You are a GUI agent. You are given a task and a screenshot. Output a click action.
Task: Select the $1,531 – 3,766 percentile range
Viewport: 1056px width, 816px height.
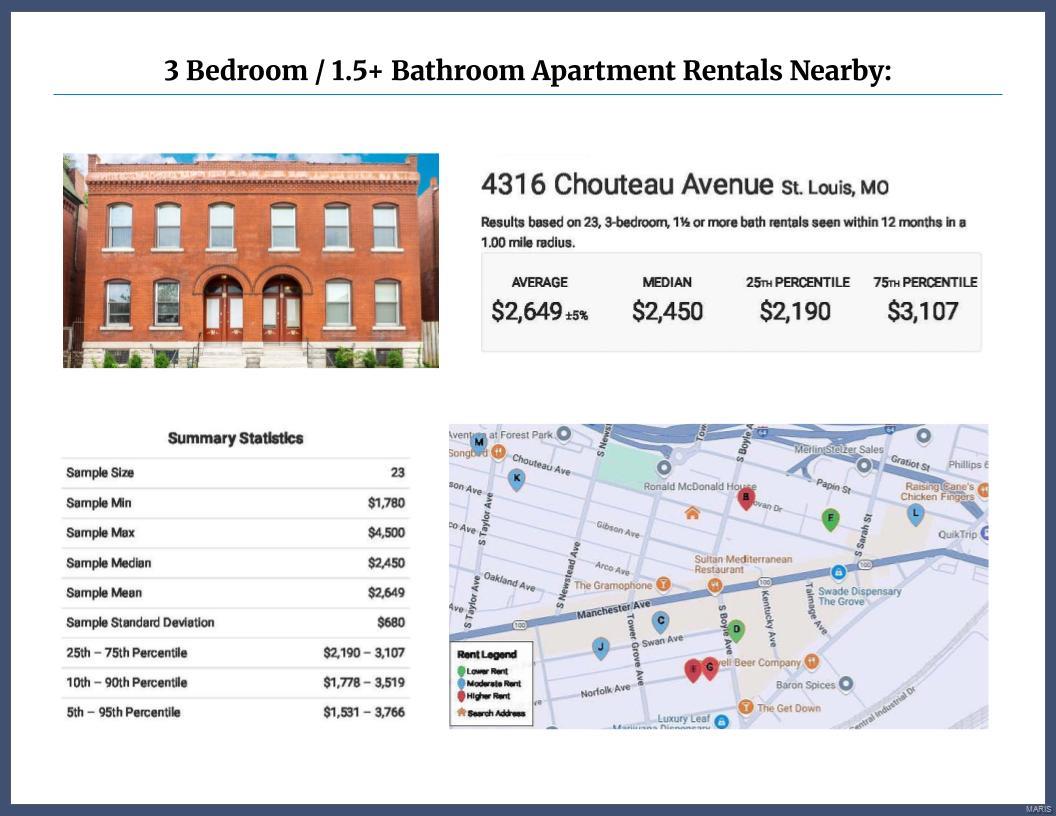pyautogui.click(x=364, y=712)
